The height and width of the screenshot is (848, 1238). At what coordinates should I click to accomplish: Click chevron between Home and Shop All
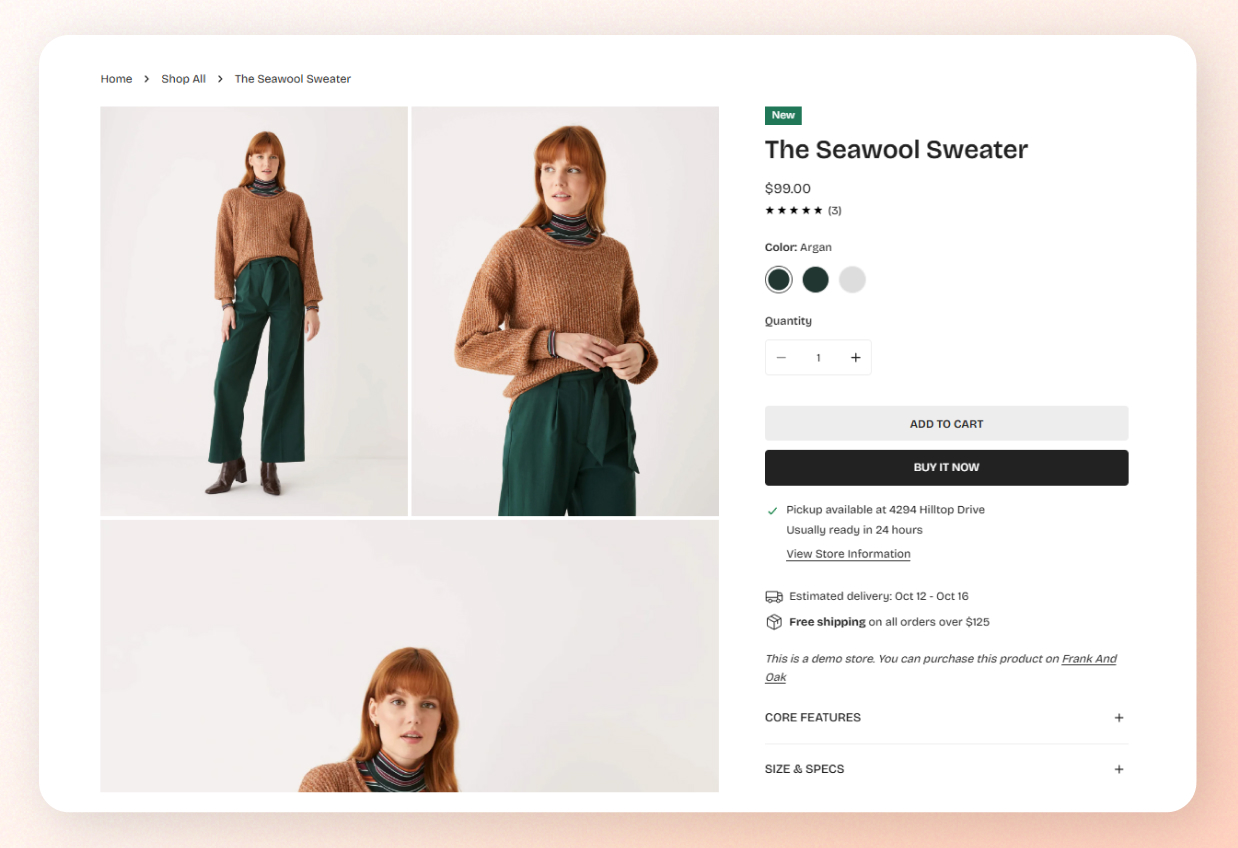tap(146, 79)
